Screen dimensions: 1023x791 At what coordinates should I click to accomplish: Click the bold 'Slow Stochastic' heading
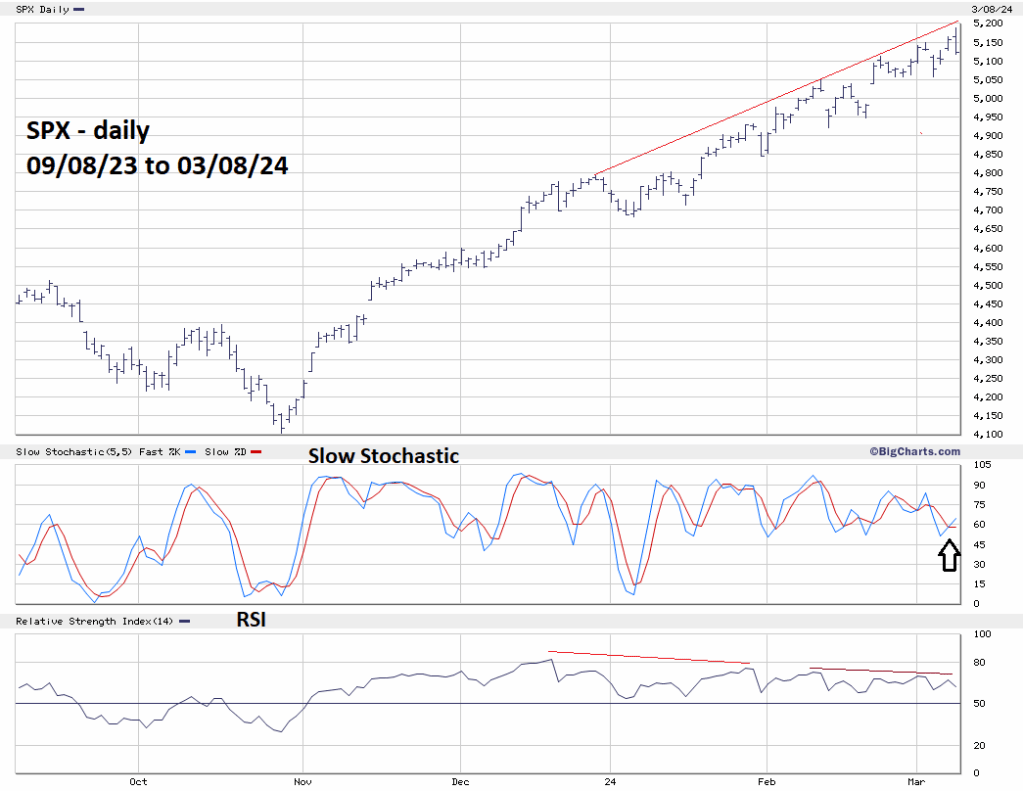(x=383, y=456)
